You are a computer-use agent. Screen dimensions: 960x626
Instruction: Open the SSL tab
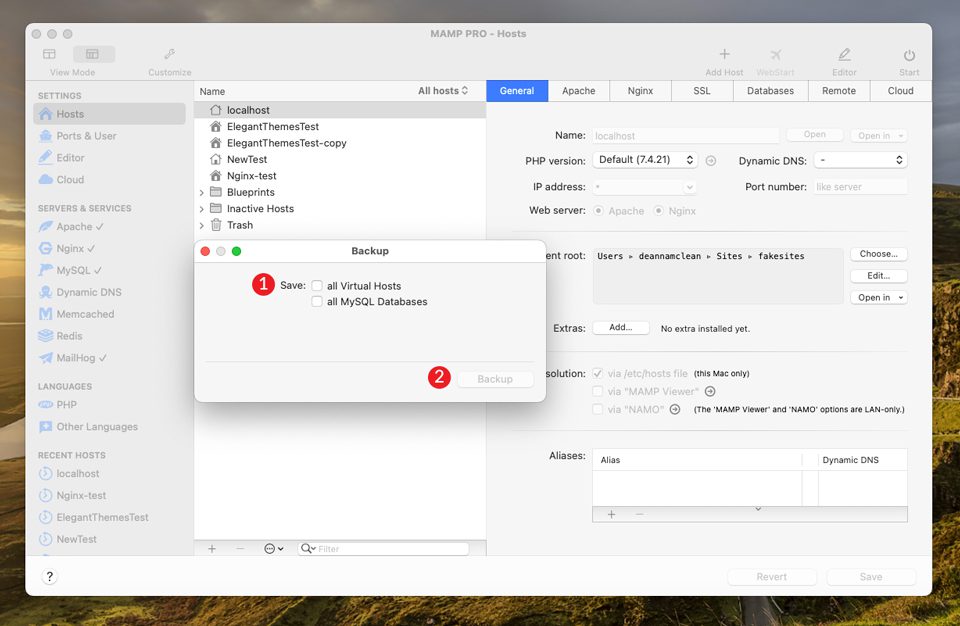701,90
